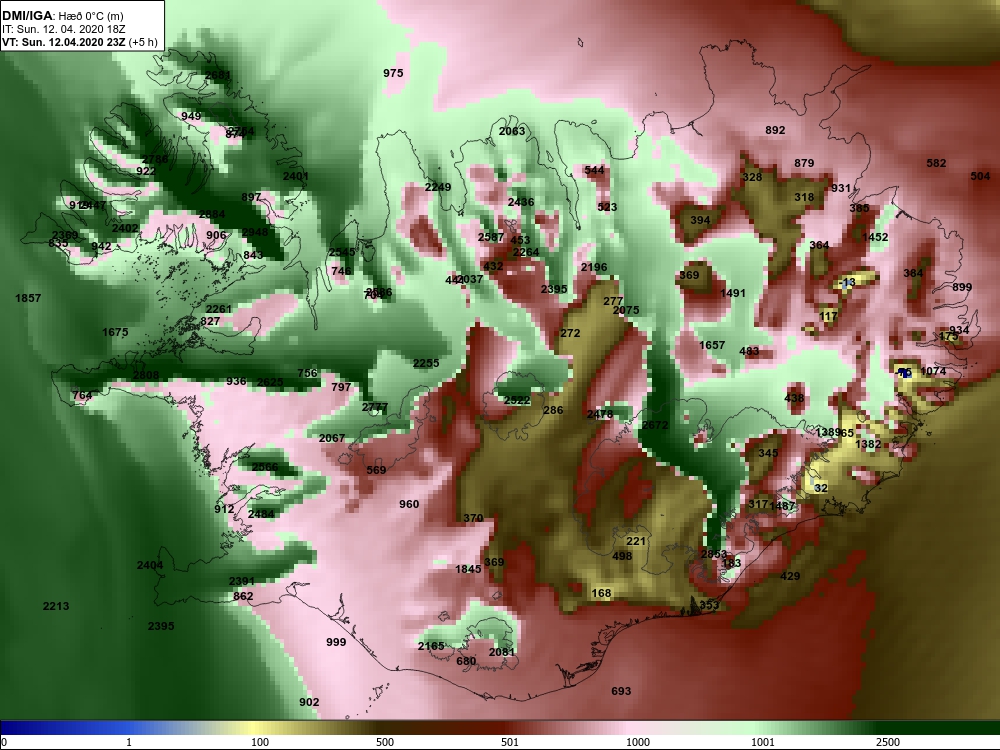
Task: Click the map value '2681'
Action: (x=217, y=75)
